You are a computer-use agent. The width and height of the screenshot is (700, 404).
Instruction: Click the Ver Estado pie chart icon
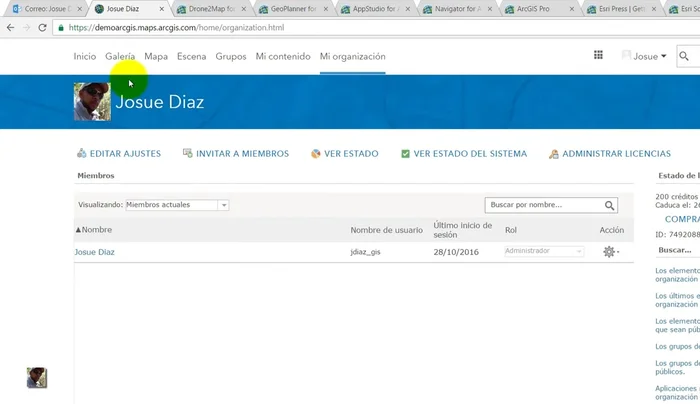point(316,154)
